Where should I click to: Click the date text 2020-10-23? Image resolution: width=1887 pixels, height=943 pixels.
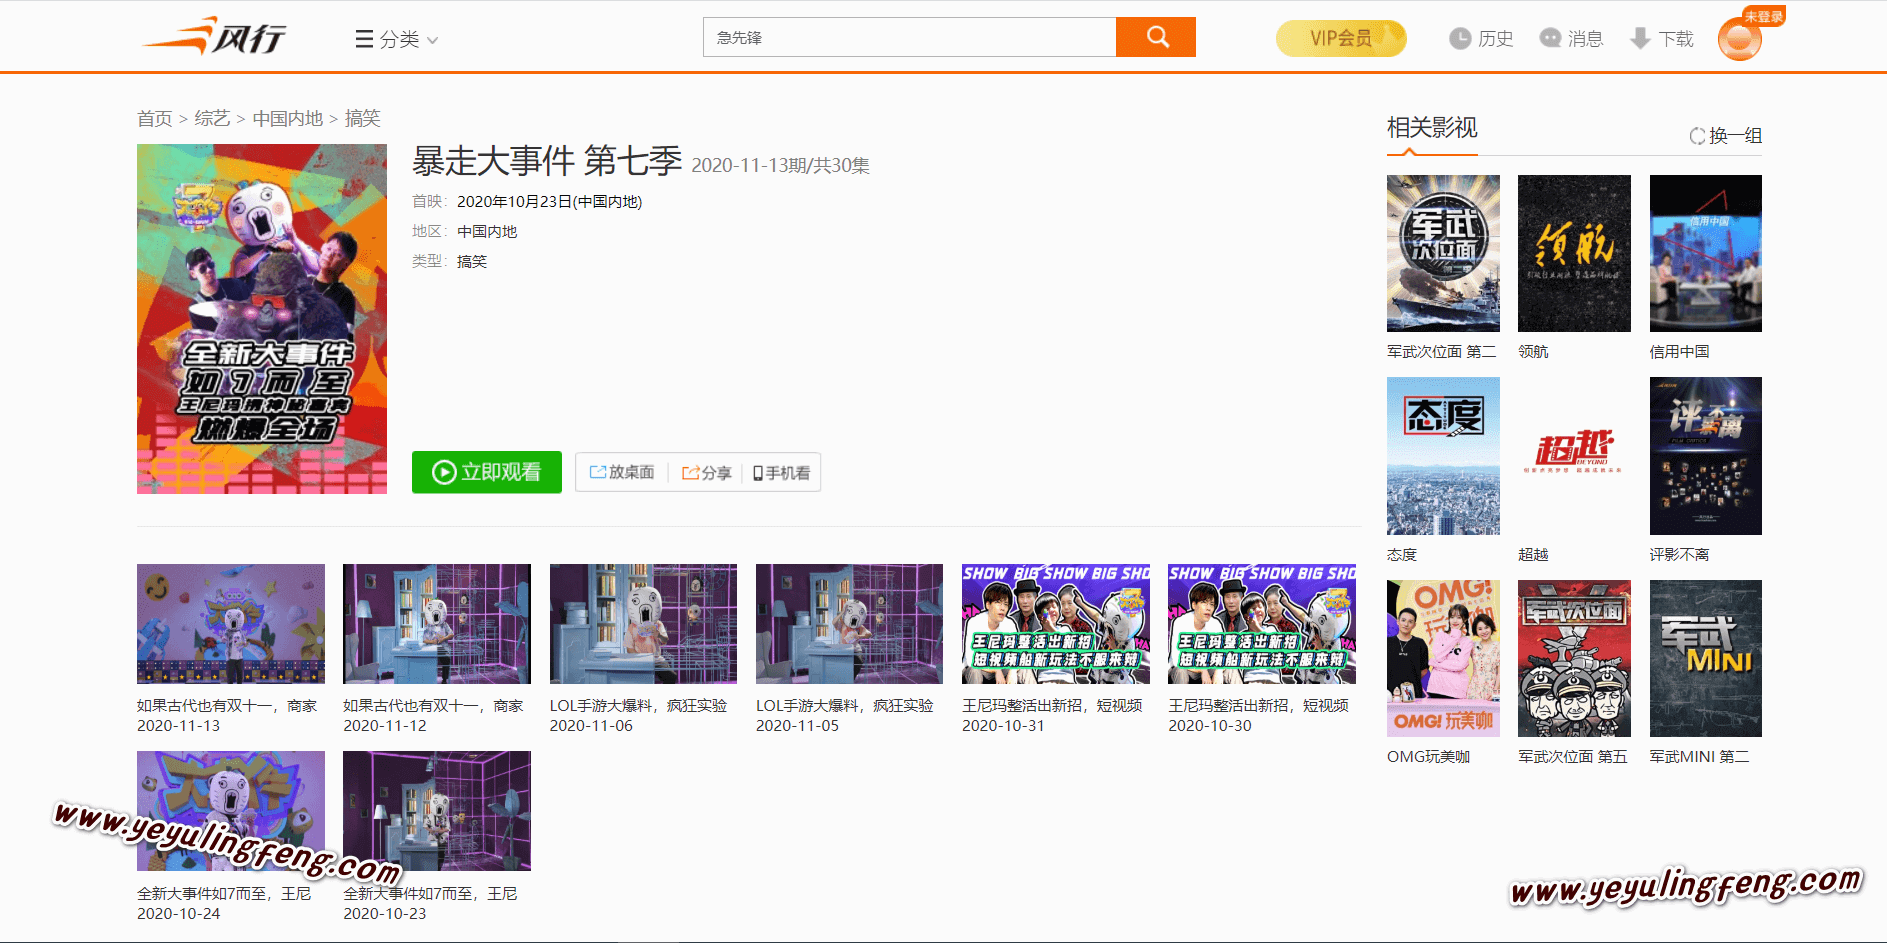(385, 914)
